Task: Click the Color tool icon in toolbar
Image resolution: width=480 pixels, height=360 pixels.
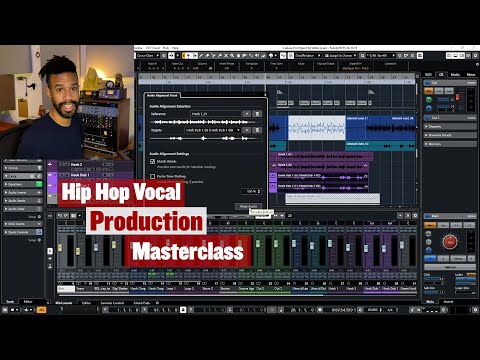Action: pyautogui.click(x=271, y=56)
